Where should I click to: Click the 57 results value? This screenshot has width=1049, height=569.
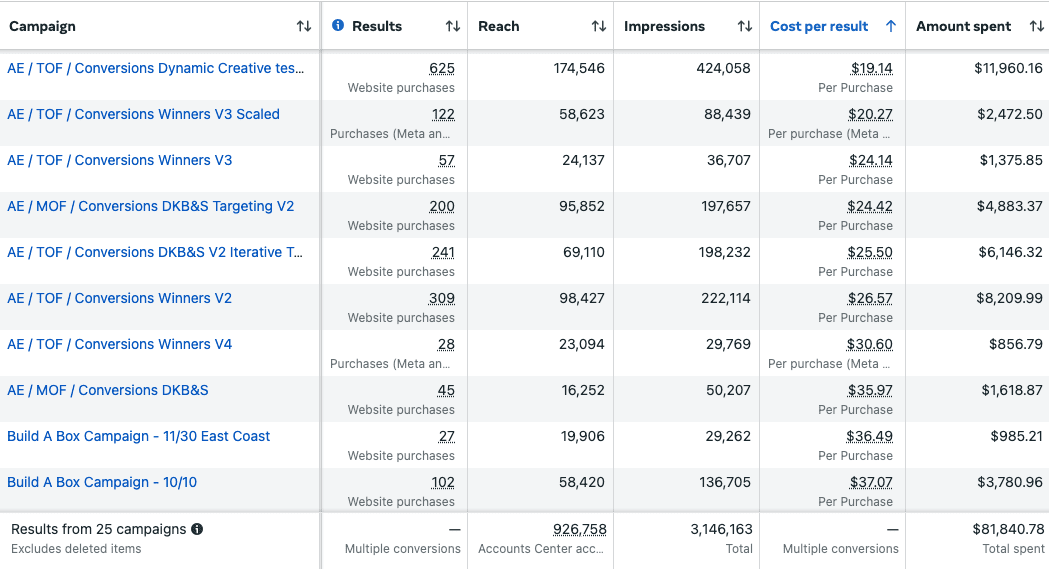coord(446,160)
